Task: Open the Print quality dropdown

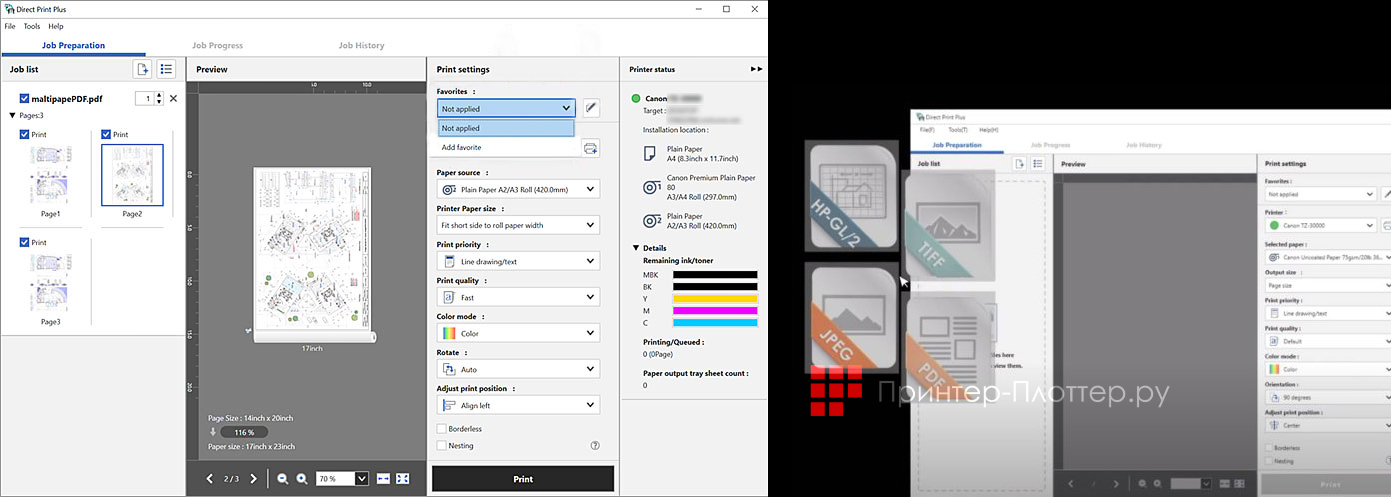Action: pyautogui.click(x=518, y=297)
